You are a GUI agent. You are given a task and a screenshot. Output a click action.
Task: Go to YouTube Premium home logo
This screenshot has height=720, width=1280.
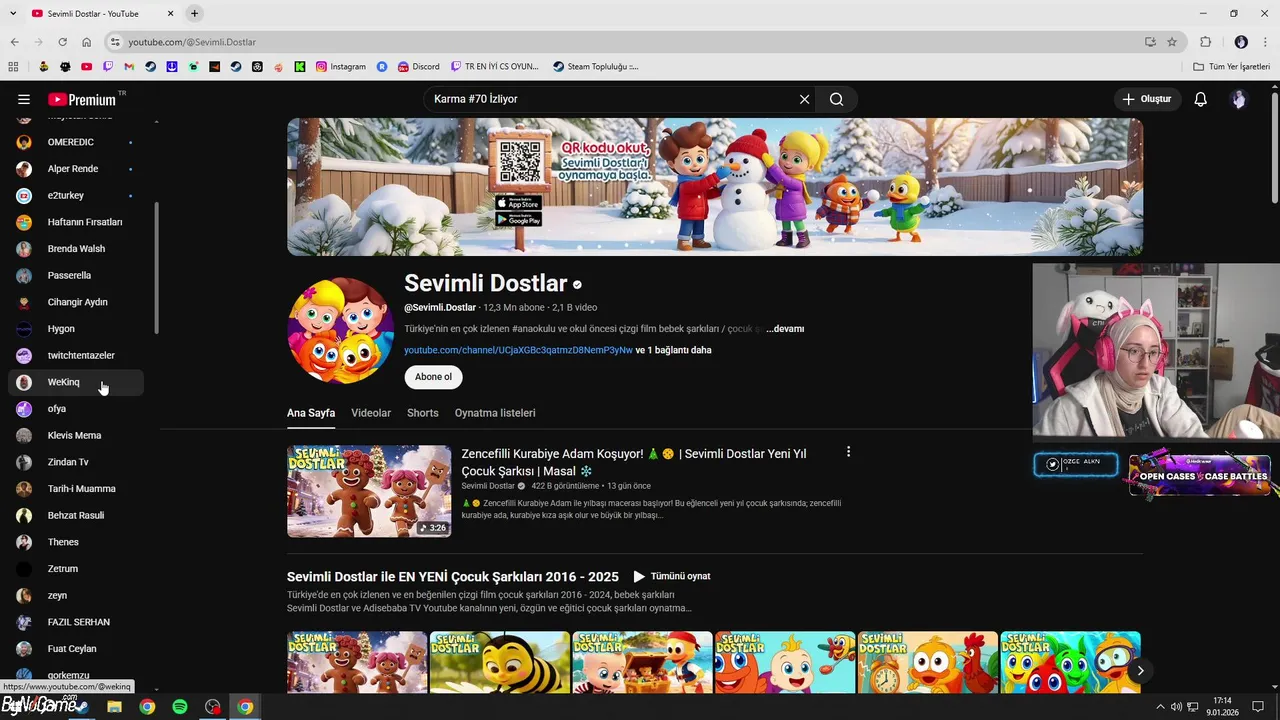[83, 99]
